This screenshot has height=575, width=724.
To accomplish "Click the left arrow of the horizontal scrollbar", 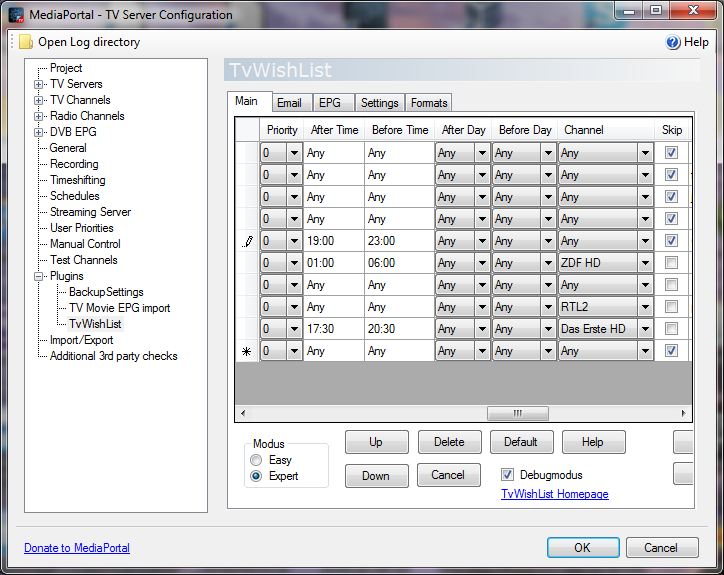I will (x=243, y=413).
